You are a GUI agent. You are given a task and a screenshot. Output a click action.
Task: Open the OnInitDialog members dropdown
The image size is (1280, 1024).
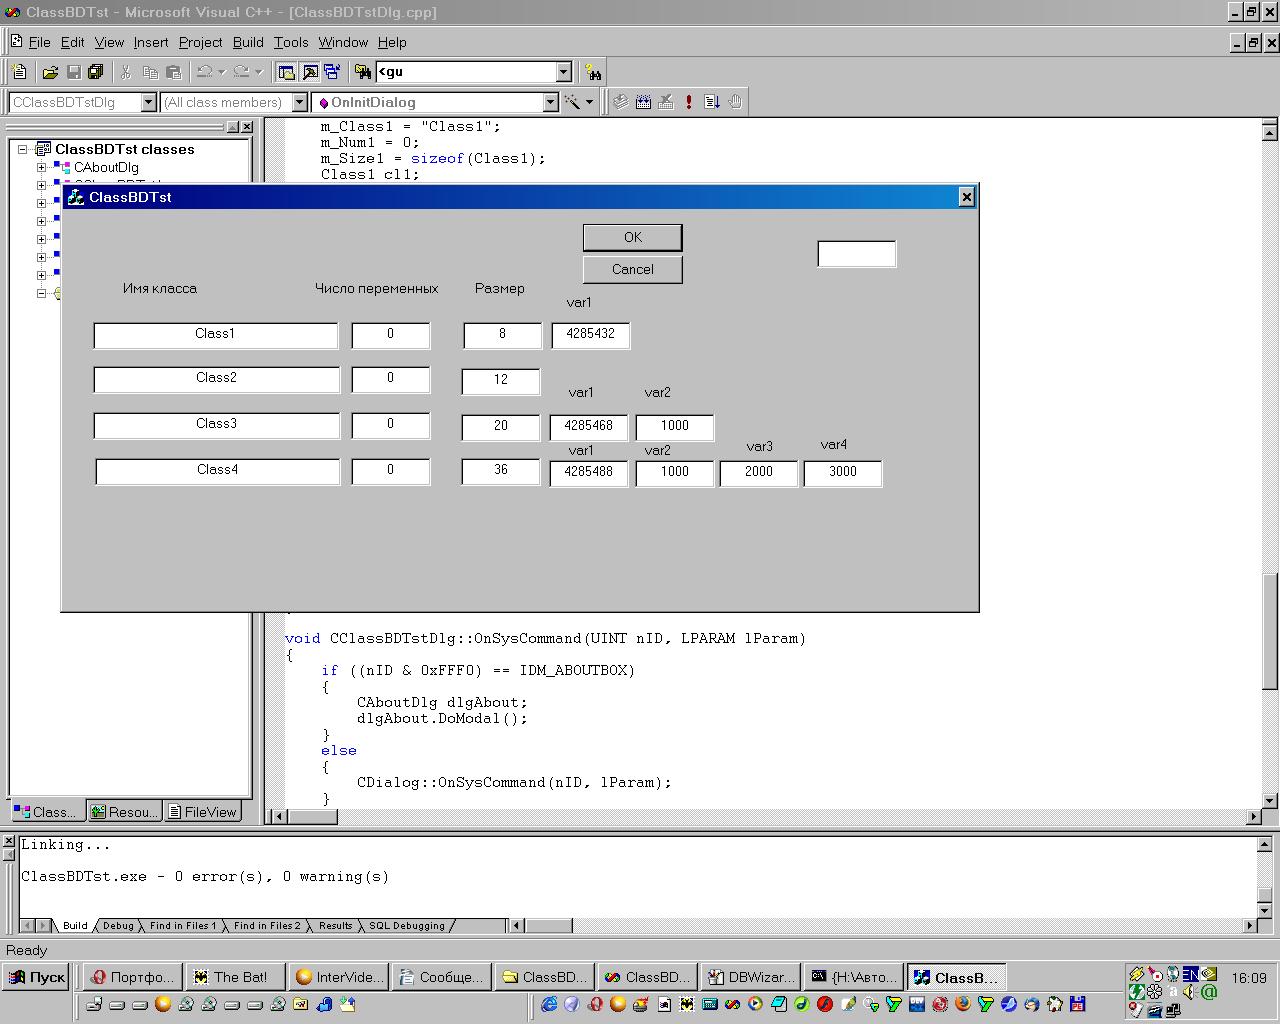pos(549,102)
